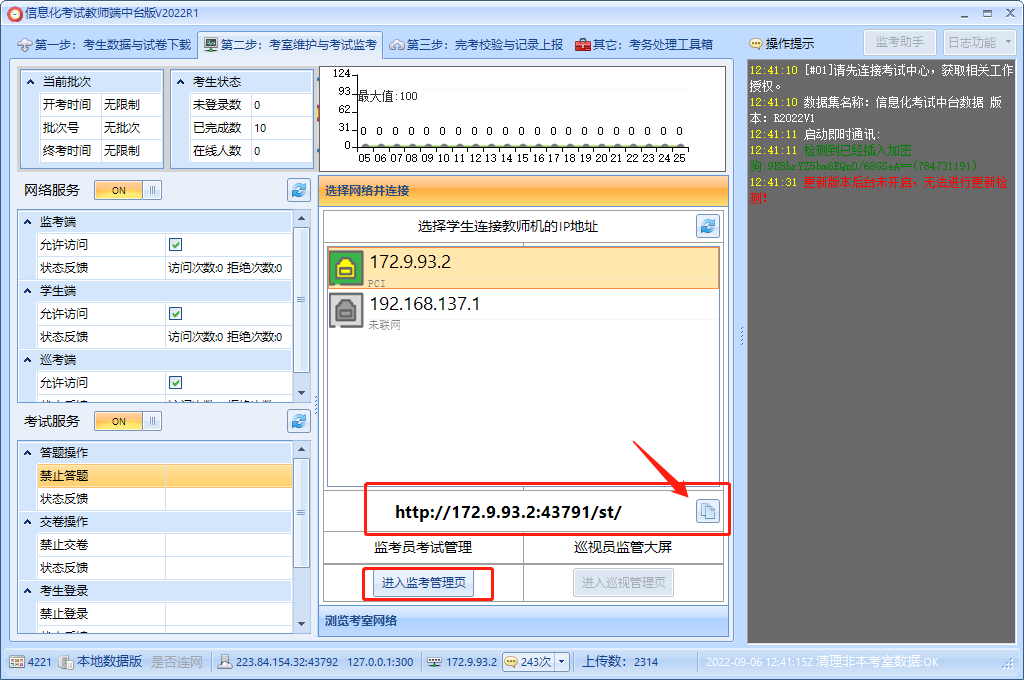Click refresh icon for 网络服务 panel
Viewport: 1024px width, 680px height.
298,190
